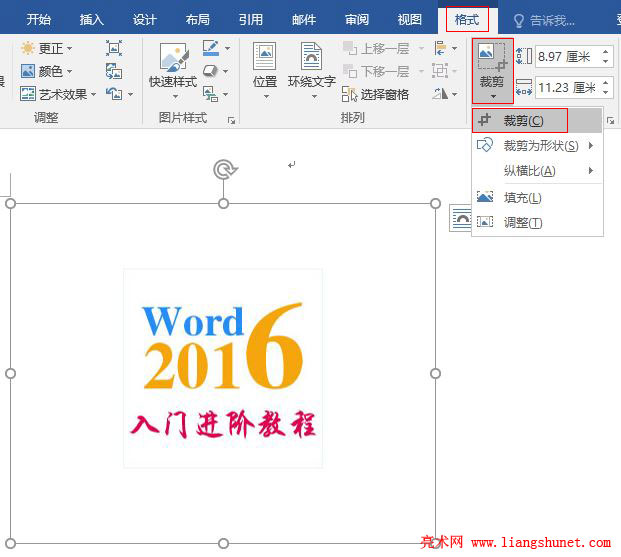Decrease picture height with the down arrow
The image size is (621, 557).
coord(606,61)
